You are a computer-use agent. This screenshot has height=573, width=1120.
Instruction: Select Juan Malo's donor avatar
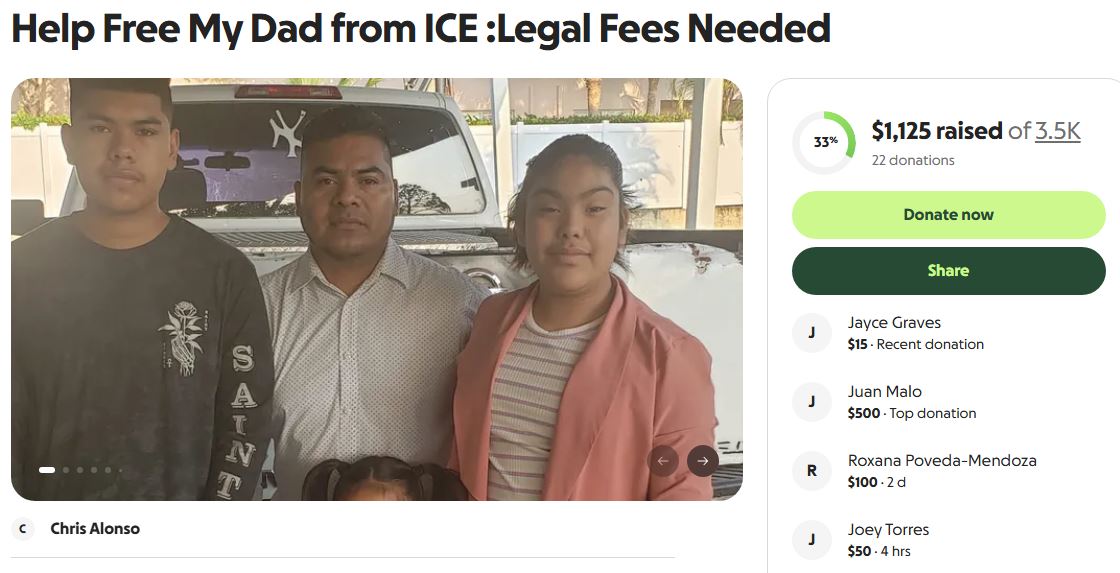(x=811, y=402)
